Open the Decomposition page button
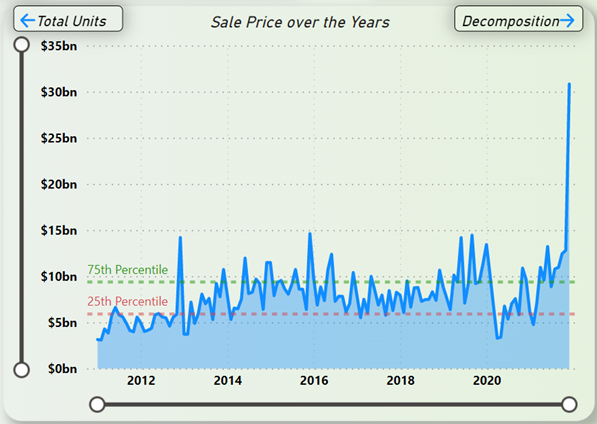597x424 pixels. point(519,19)
